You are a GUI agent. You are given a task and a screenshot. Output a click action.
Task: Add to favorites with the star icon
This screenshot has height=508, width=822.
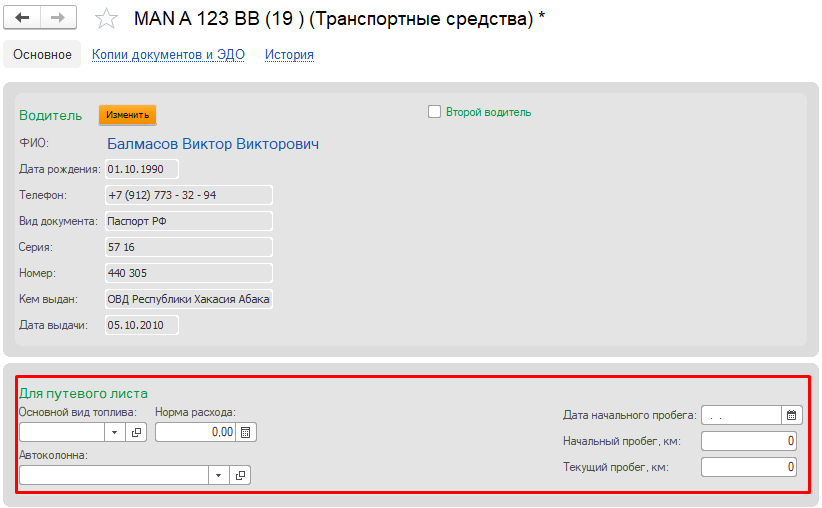[x=106, y=19]
